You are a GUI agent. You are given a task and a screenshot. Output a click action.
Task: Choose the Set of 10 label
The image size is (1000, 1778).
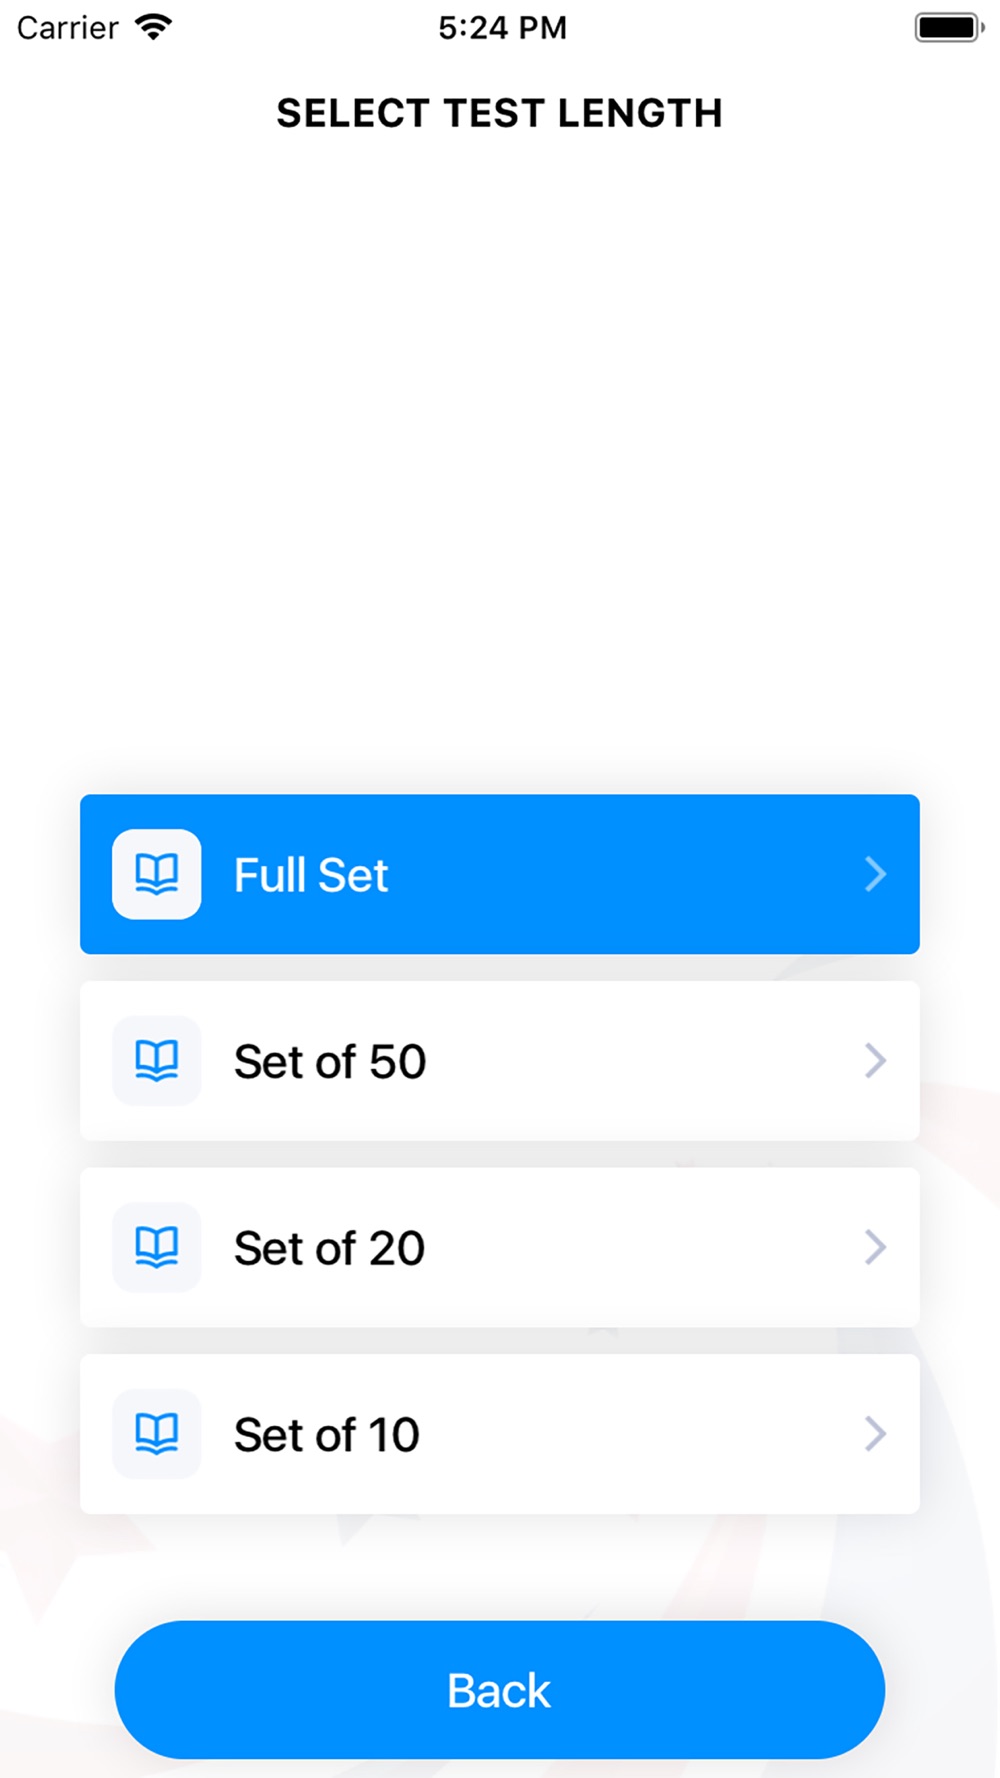(327, 1435)
